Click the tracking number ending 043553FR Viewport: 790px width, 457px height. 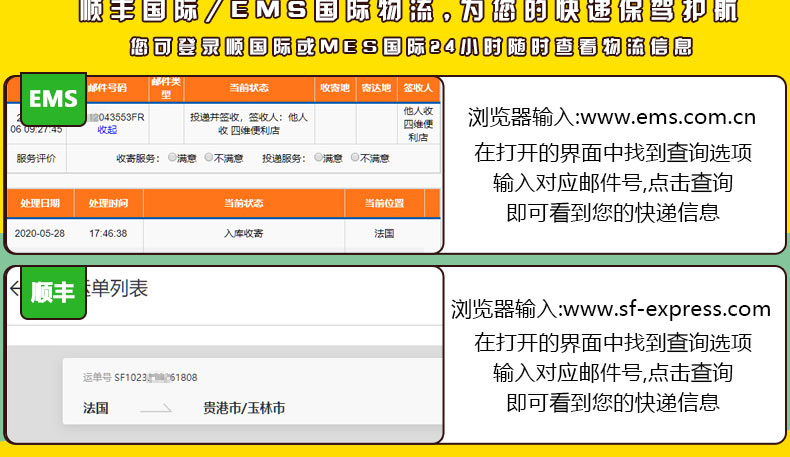point(116,117)
